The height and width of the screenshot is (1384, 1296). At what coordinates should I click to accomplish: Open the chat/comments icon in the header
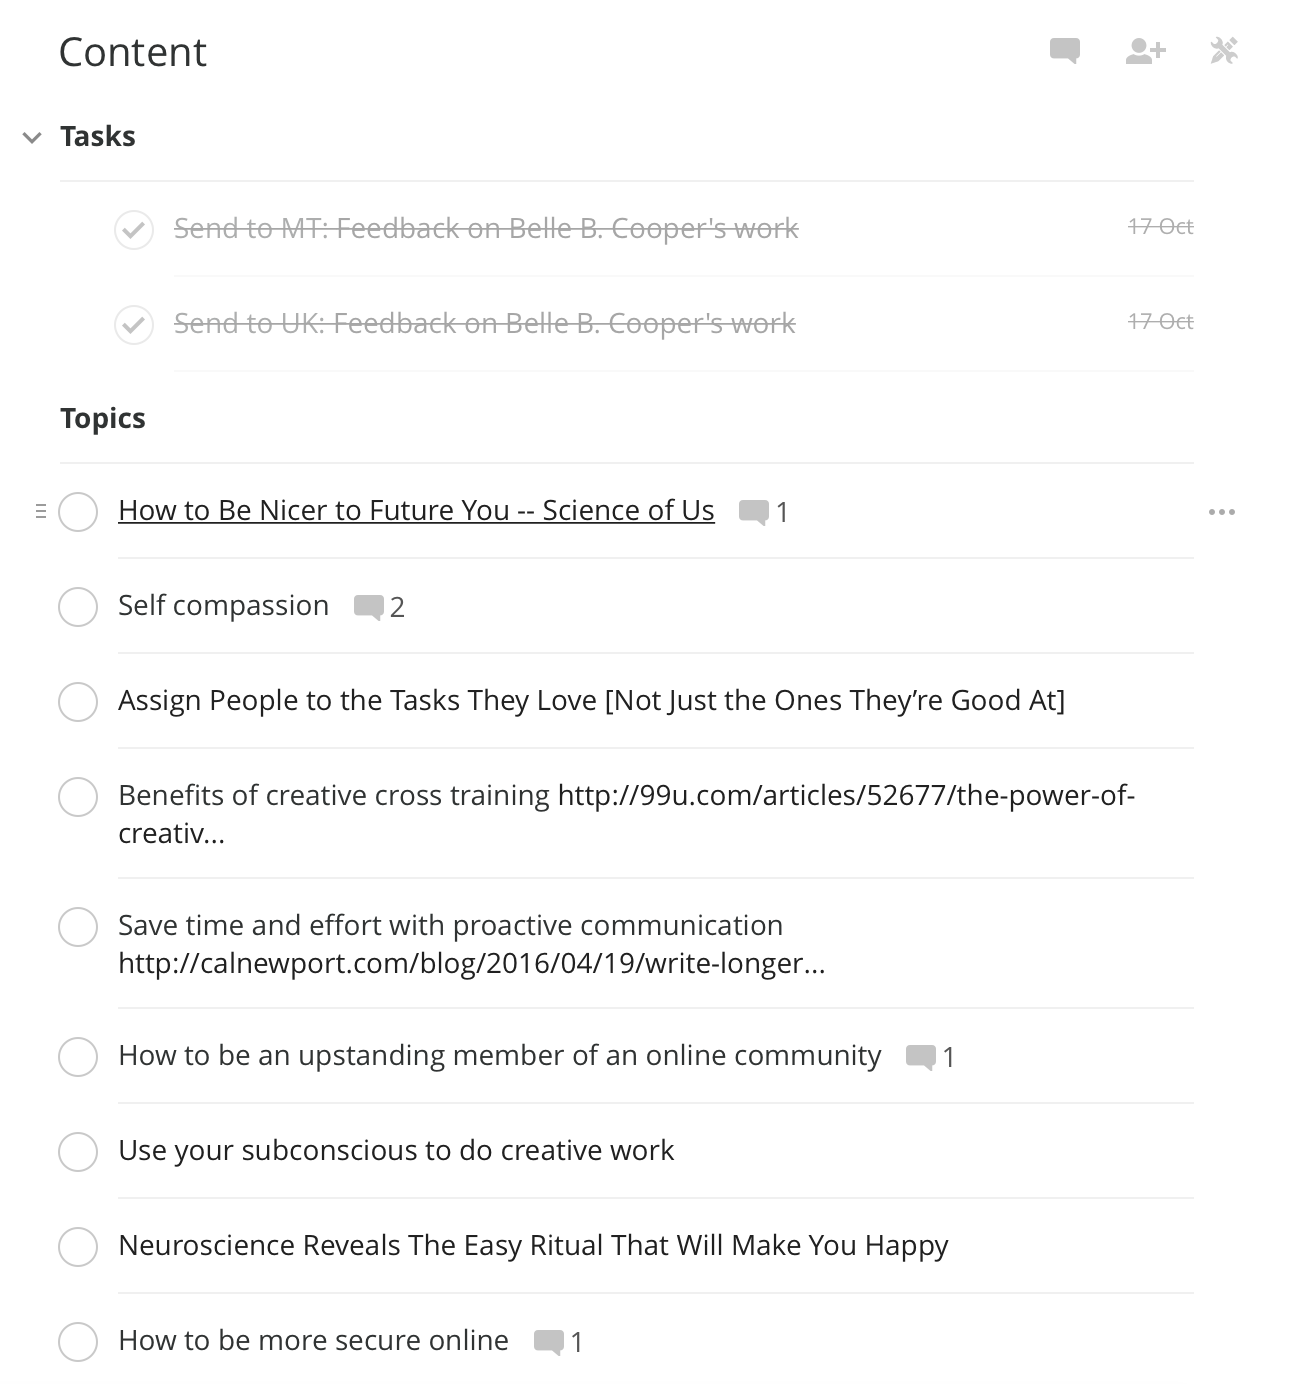click(1064, 50)
